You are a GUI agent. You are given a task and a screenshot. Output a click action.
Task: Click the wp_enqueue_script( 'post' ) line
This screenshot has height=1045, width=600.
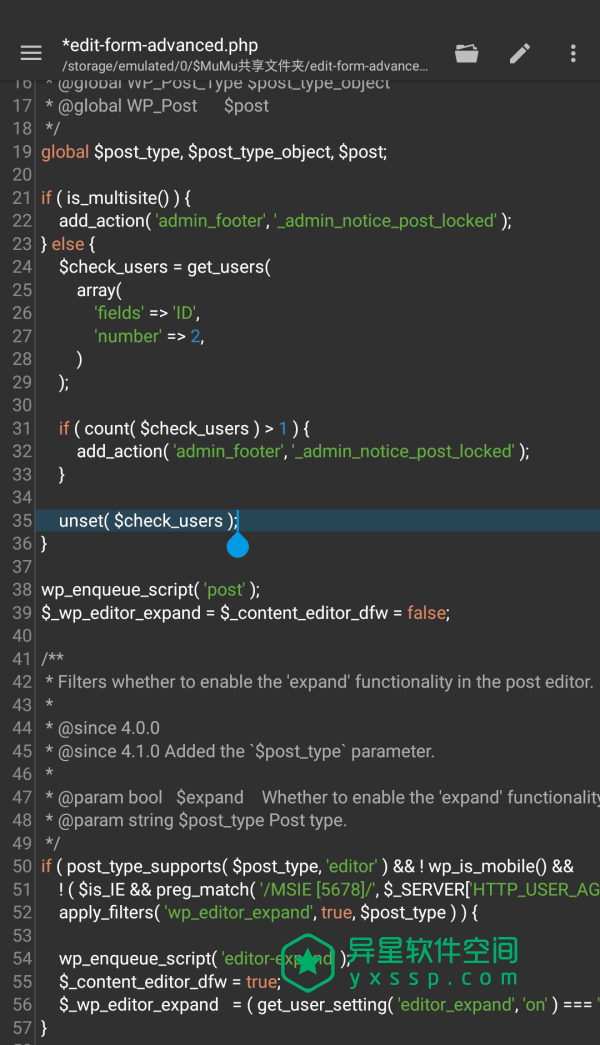[x=150, y=590]
